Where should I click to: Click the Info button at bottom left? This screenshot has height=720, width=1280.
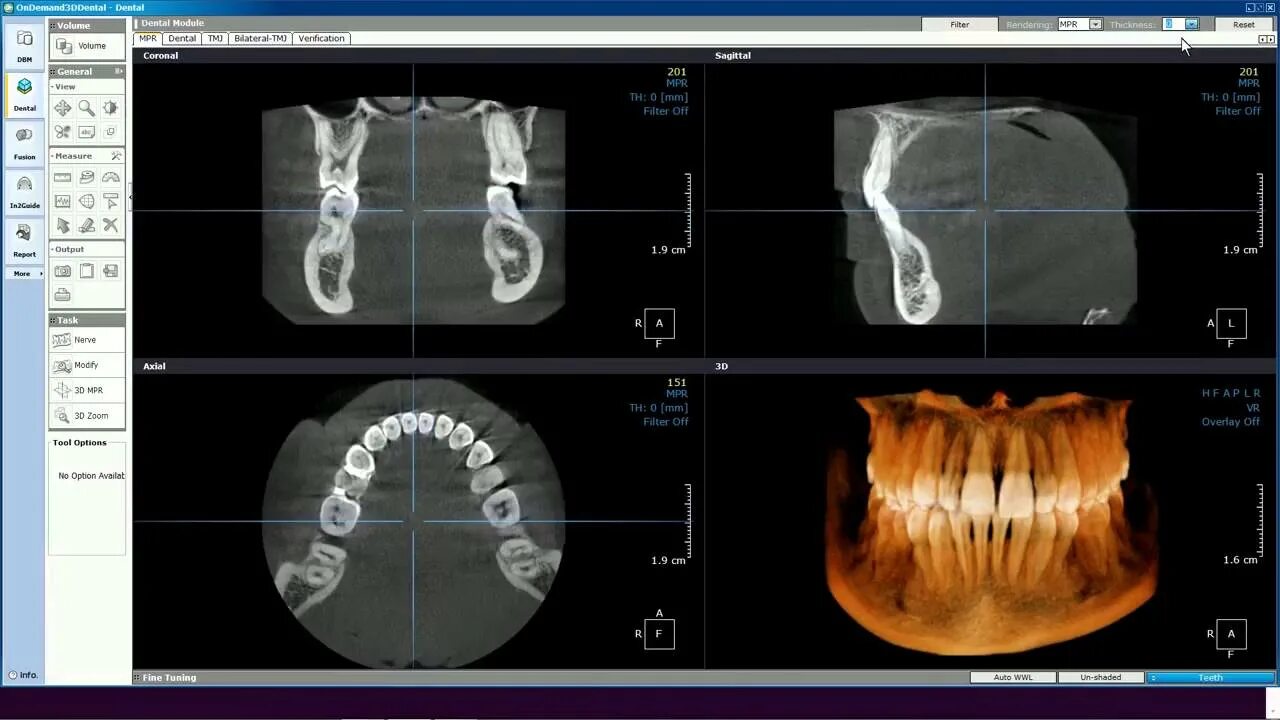(x=22, y=675)
